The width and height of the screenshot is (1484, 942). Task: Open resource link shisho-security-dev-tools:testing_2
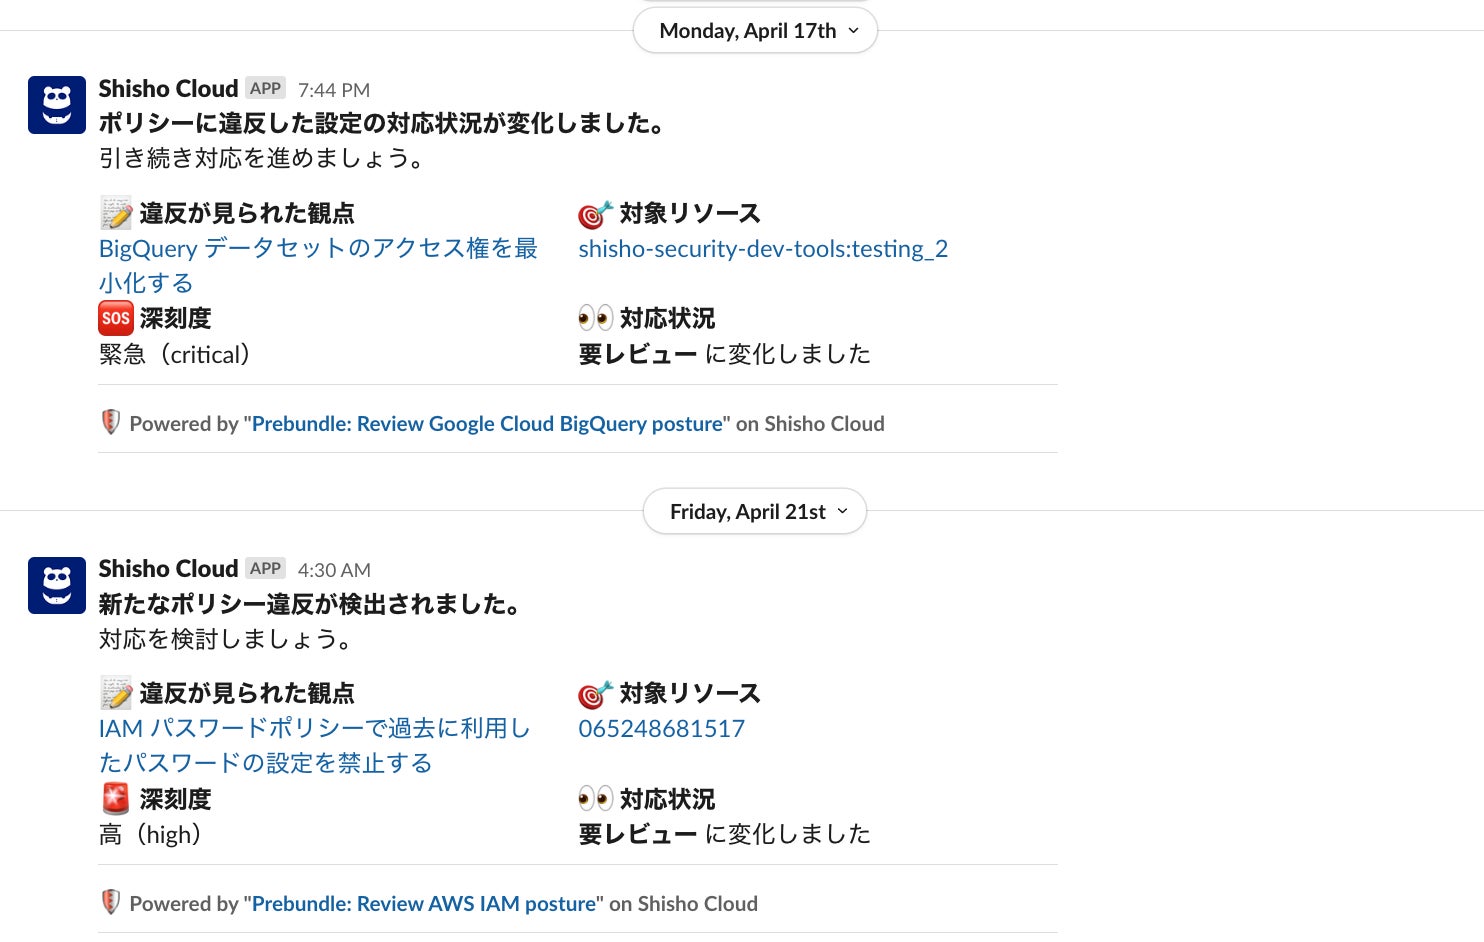pos(763,249)
